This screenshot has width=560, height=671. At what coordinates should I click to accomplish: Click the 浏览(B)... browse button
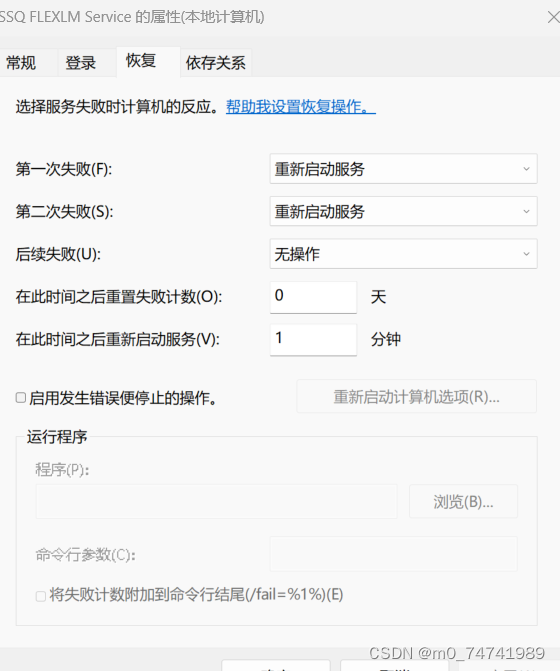point(463,501)
